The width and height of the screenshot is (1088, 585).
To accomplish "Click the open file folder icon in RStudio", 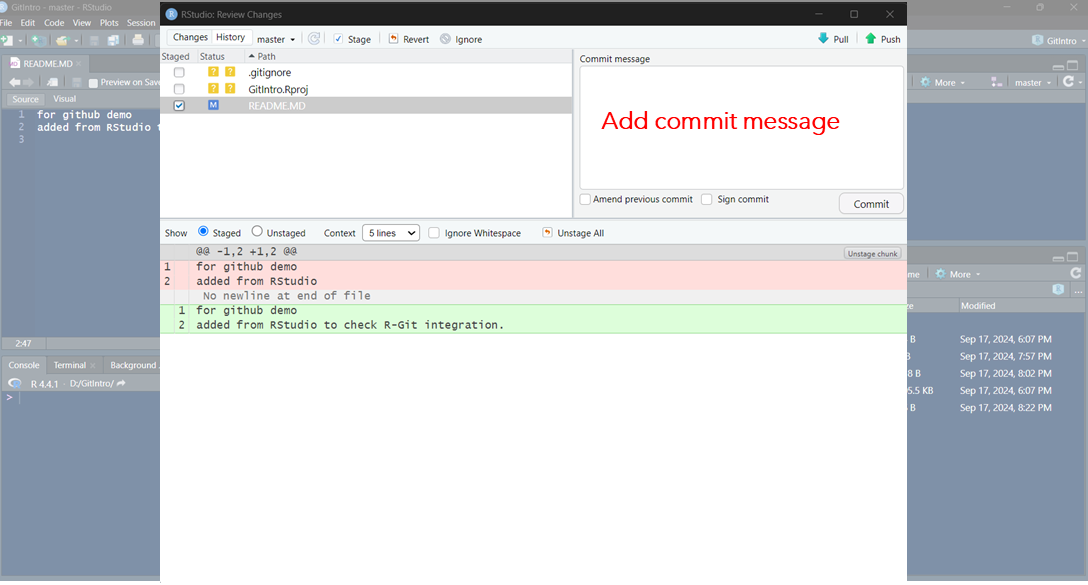I will 62,40.
